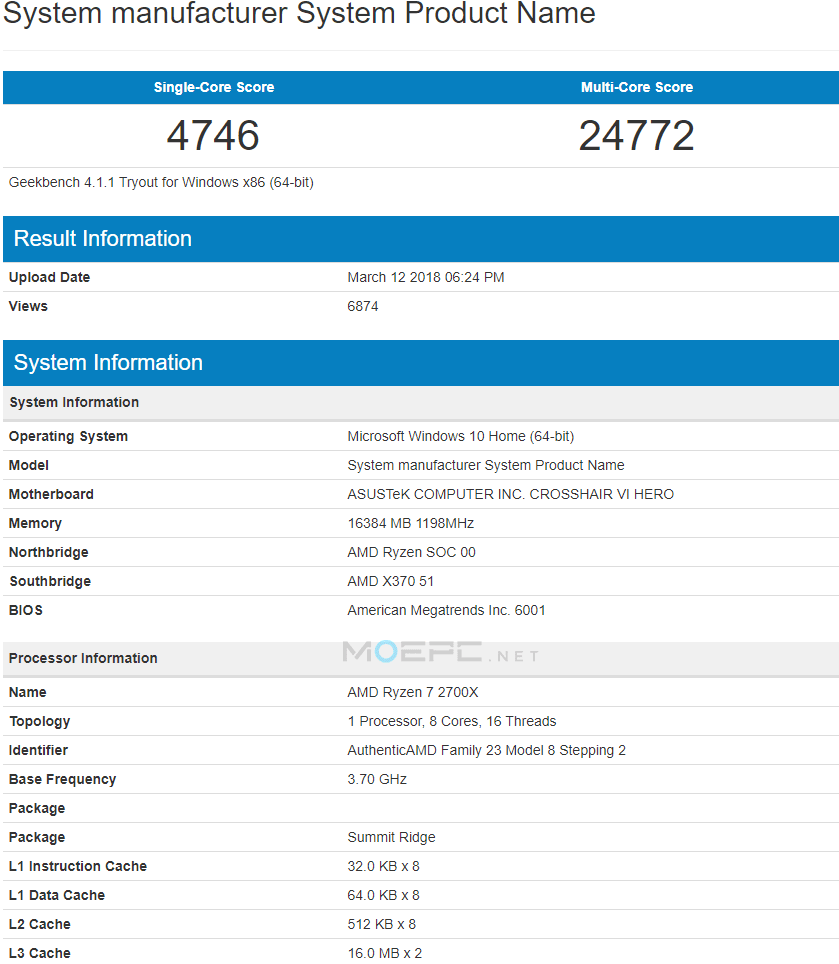Select the 'L3 Cache' label
The width and height of the screenshot is (839, 964).
tap(39, 953)
